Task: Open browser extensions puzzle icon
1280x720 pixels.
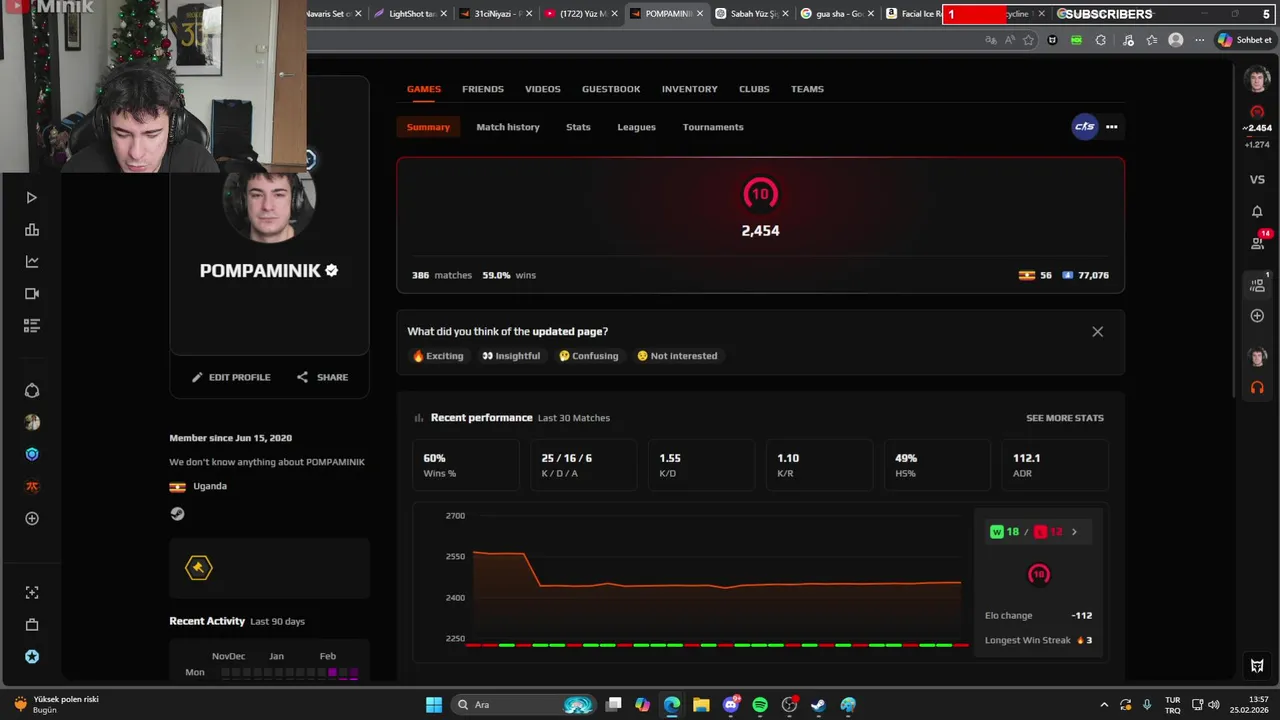Action: click(1101, 40)
